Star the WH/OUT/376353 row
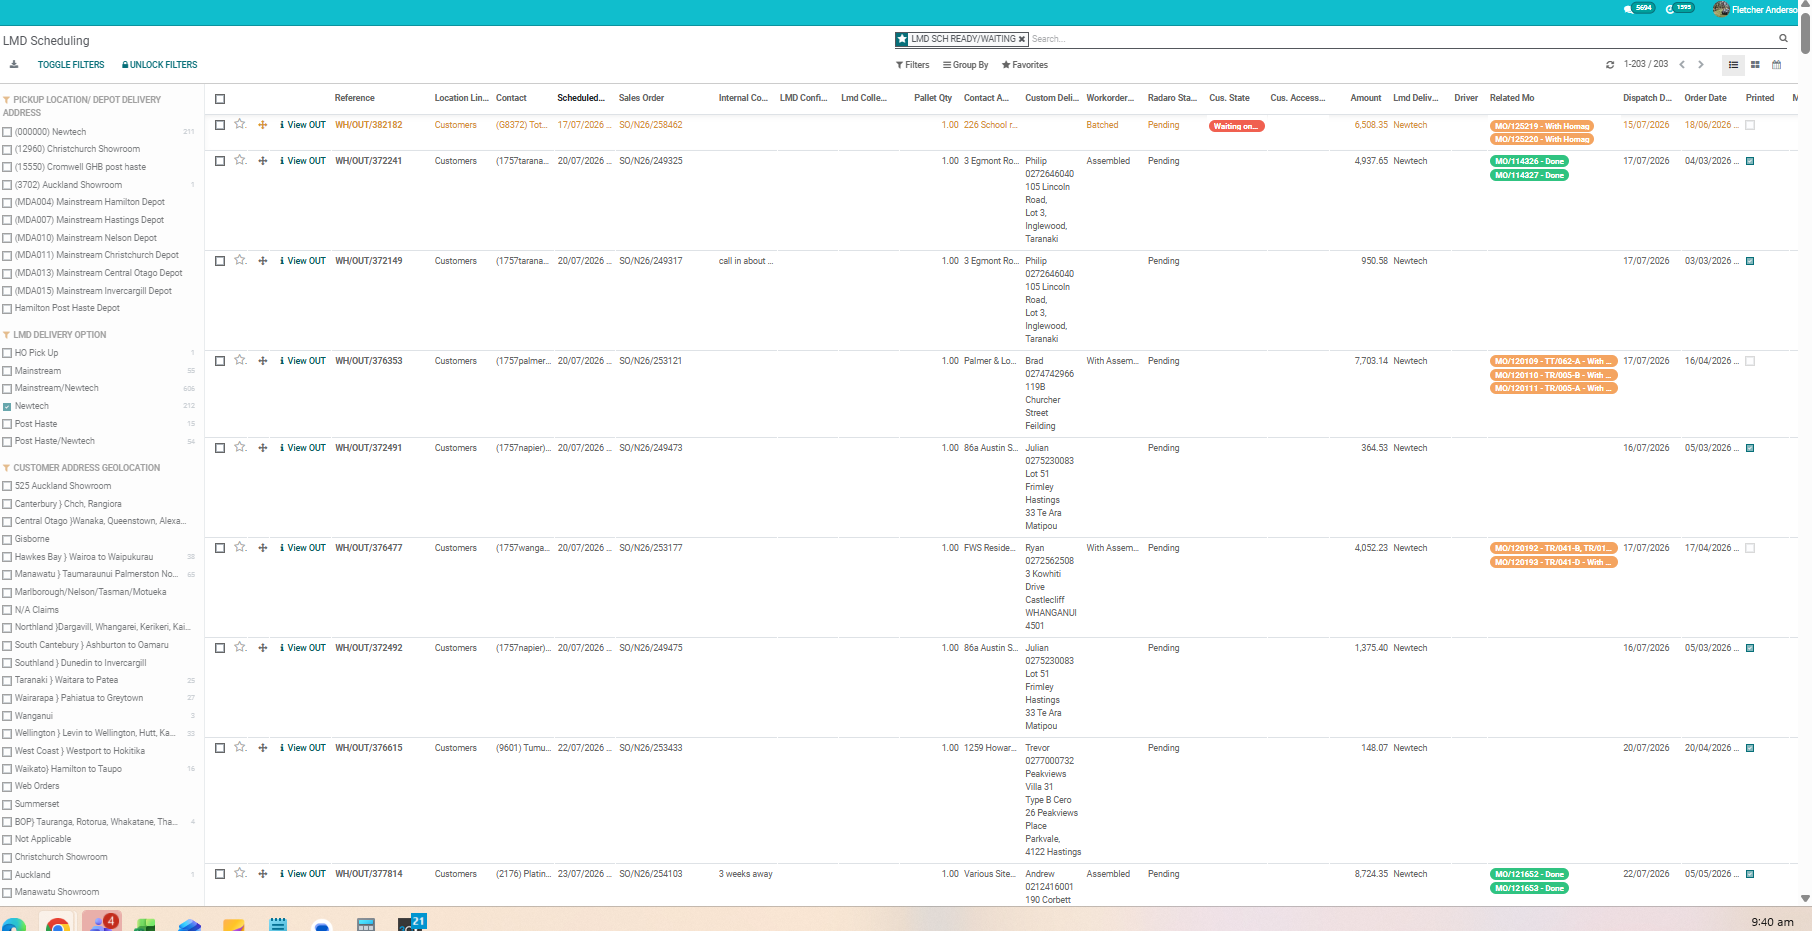The height and width of the screenshot is (931, 1812). pos(240,360)
